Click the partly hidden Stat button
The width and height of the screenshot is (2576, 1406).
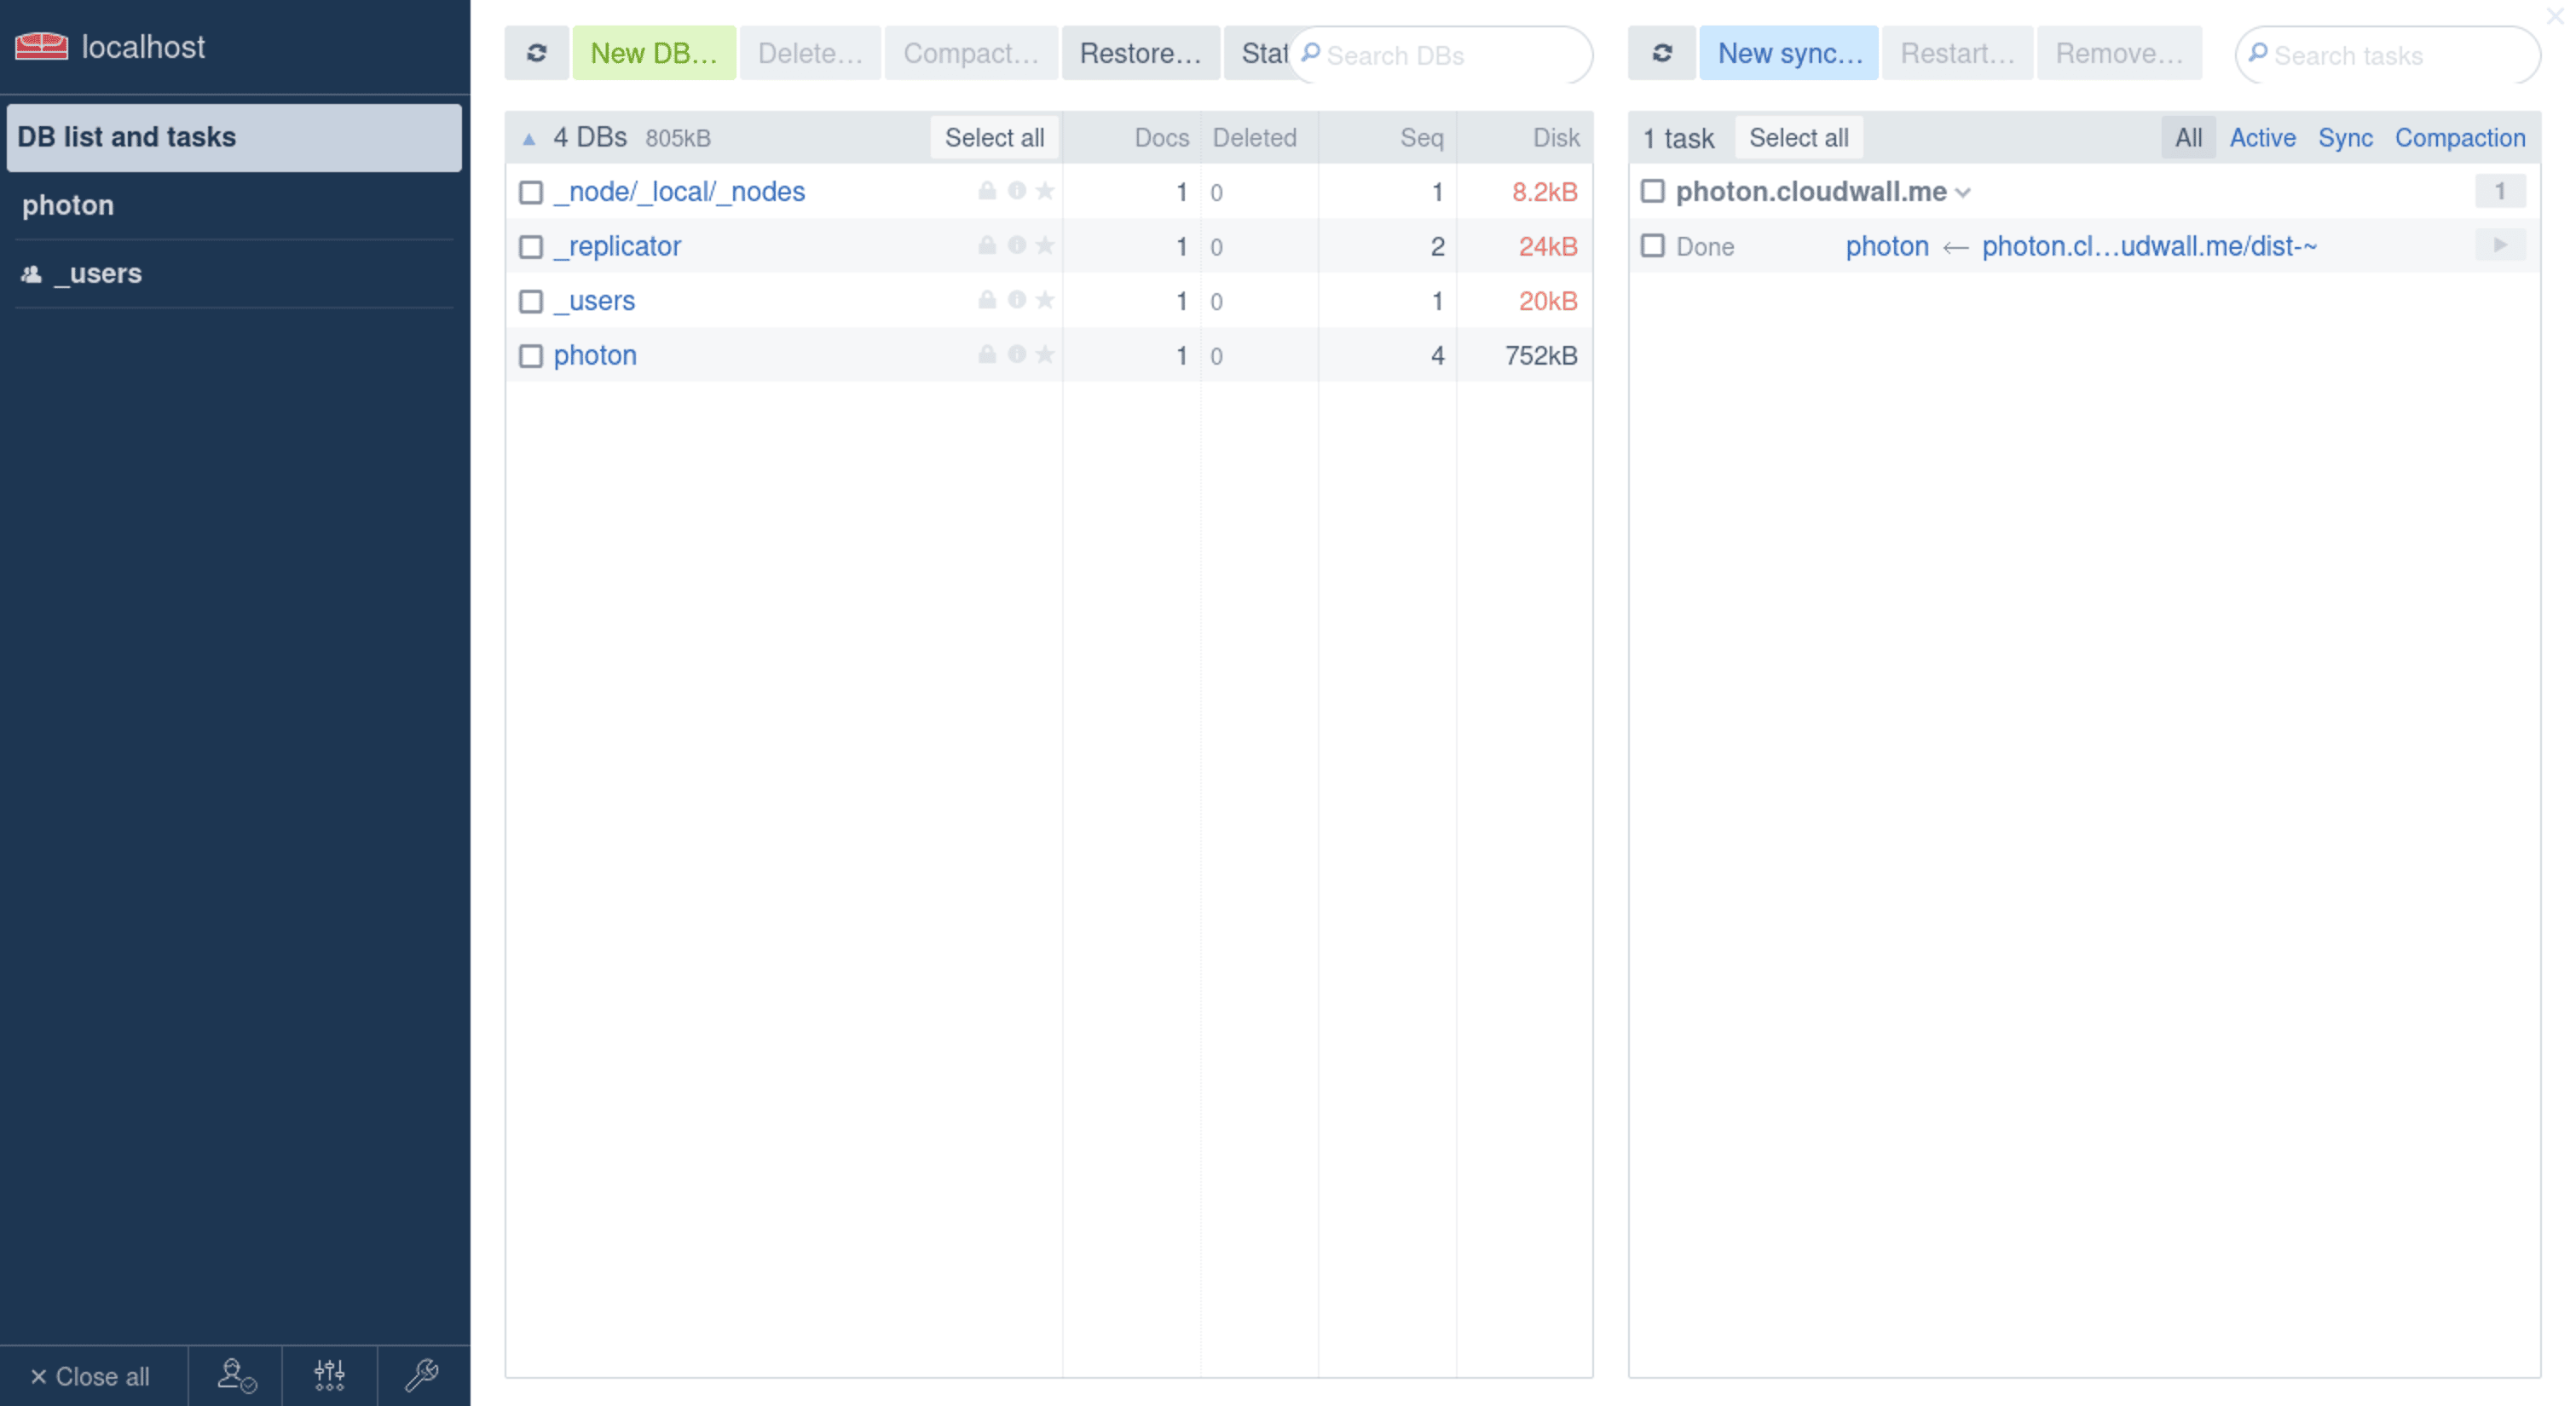[1259, 53]
